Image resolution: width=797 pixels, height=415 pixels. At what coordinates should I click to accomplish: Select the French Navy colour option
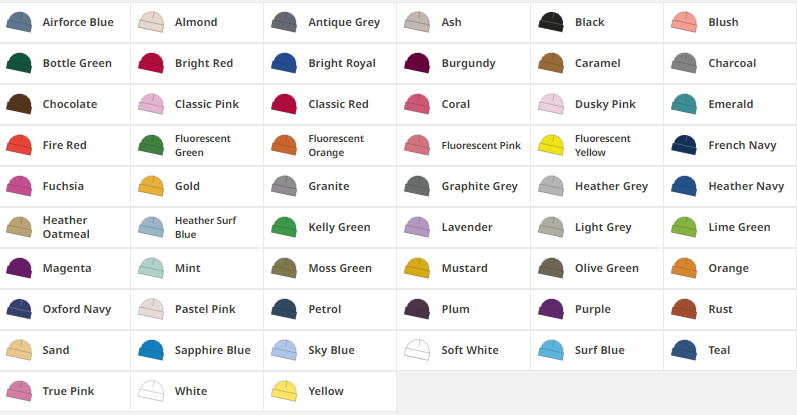730,145
